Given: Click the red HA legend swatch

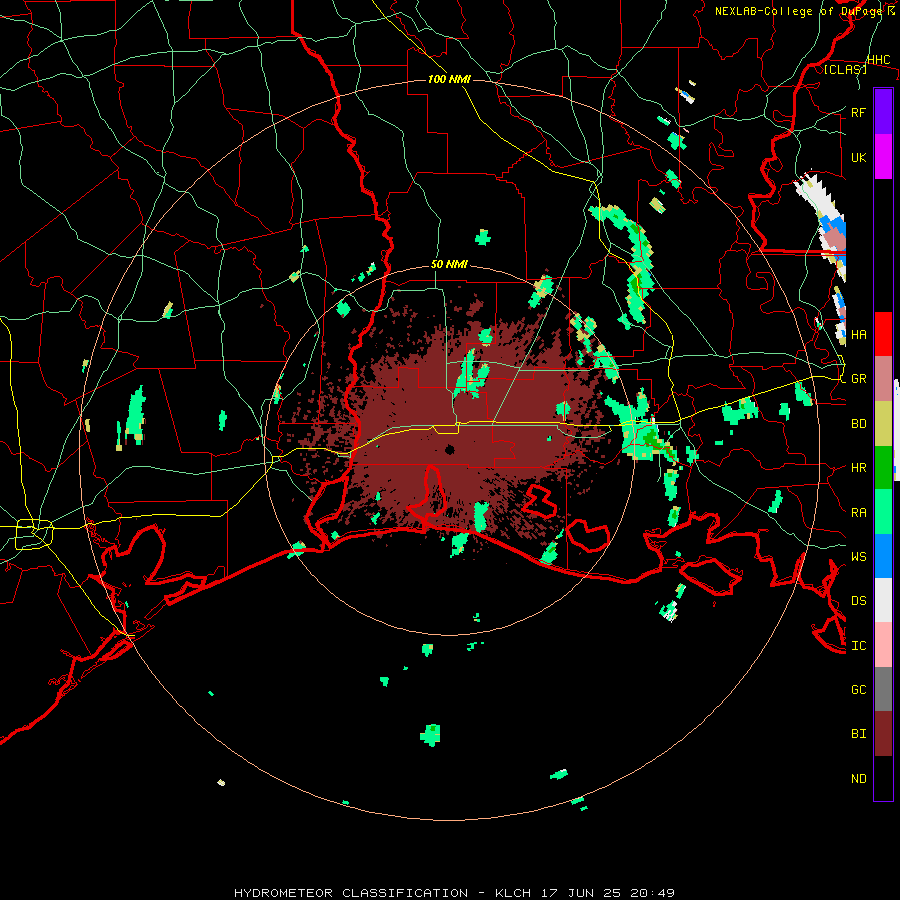Looking at the screenshot, I should point(883,334).
